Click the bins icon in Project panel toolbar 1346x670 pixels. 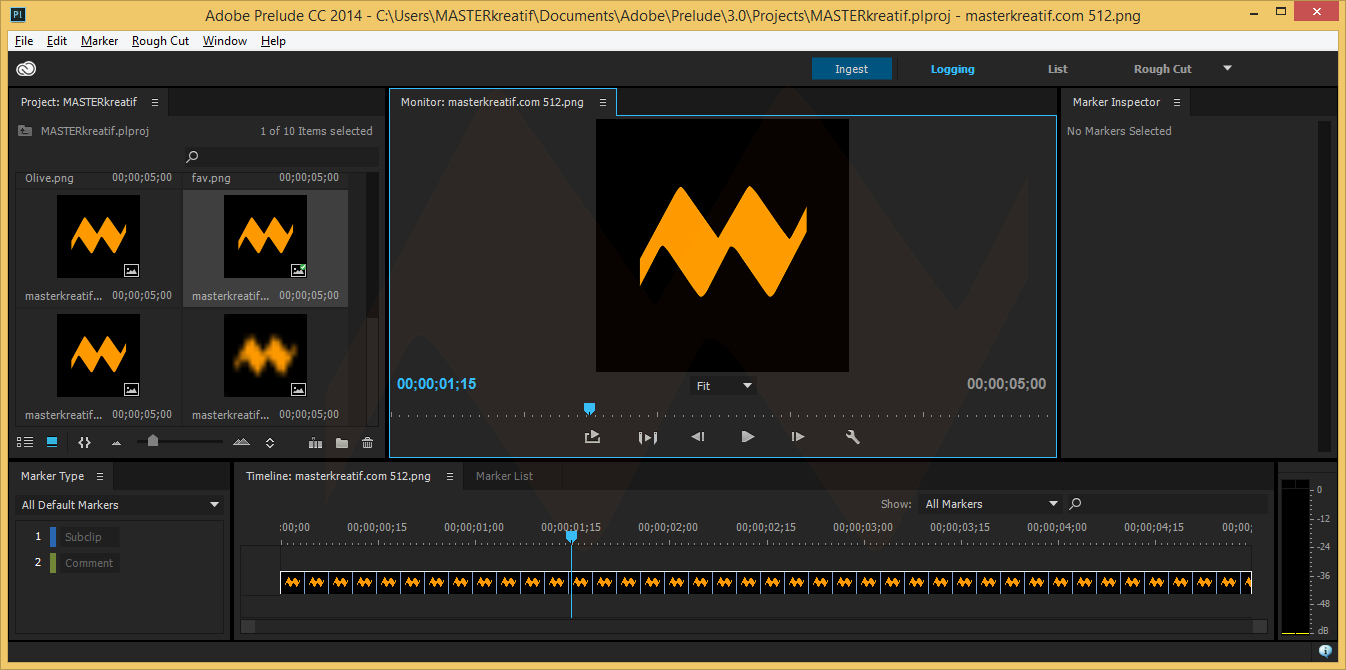315,442
